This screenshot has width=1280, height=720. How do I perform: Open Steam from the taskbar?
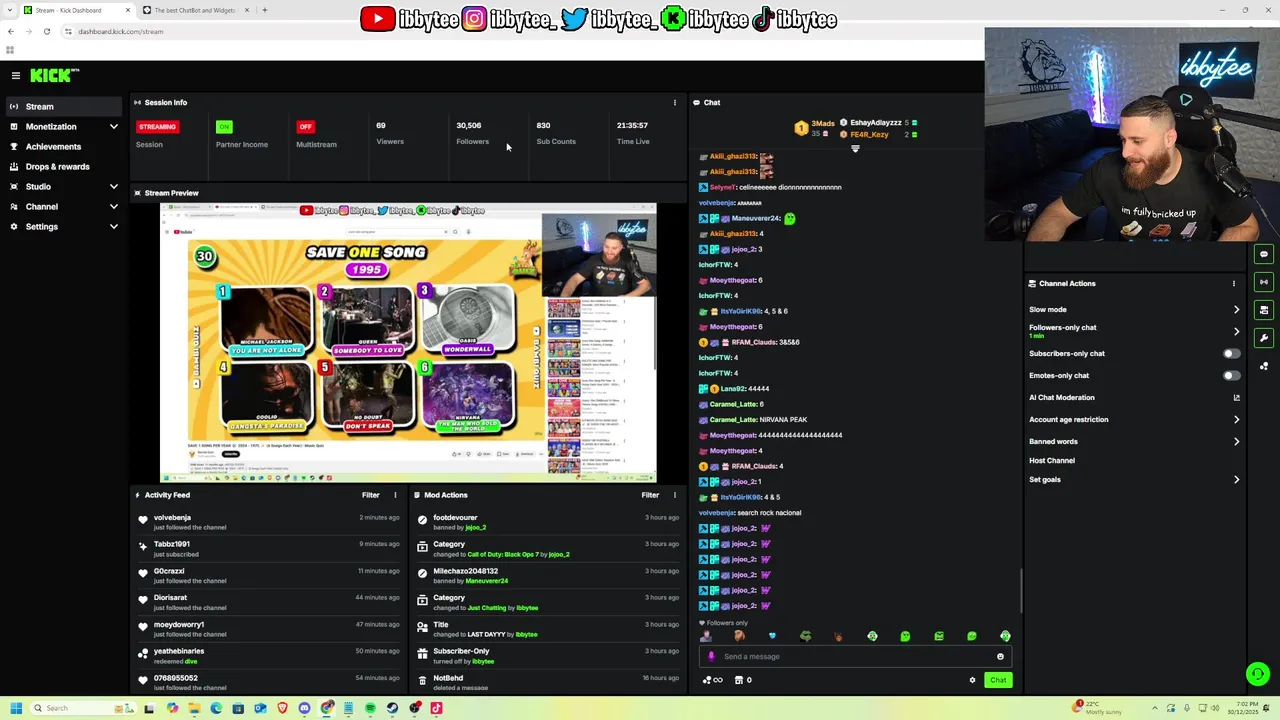(x=392, y=708)
